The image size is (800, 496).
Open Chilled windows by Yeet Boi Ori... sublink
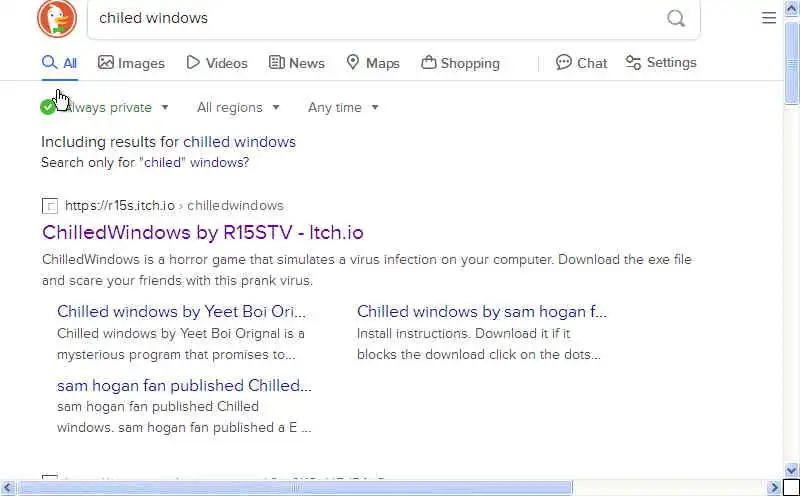tap(182, 312)
